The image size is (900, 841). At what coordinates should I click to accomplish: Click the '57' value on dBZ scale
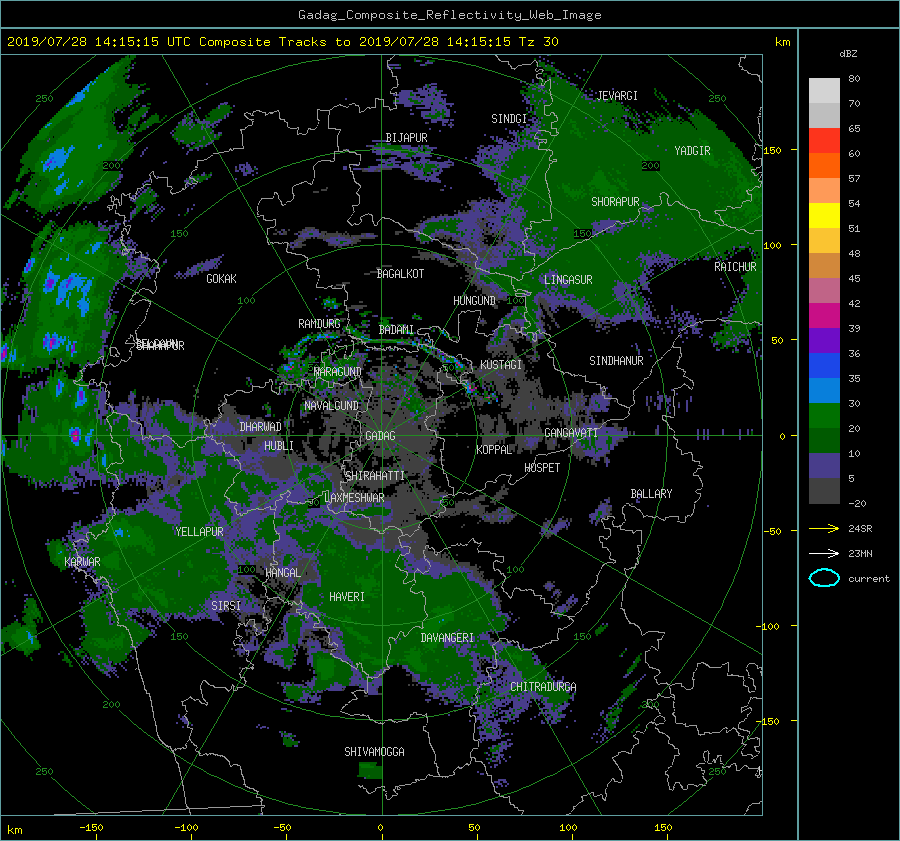(x=854, y=179)
